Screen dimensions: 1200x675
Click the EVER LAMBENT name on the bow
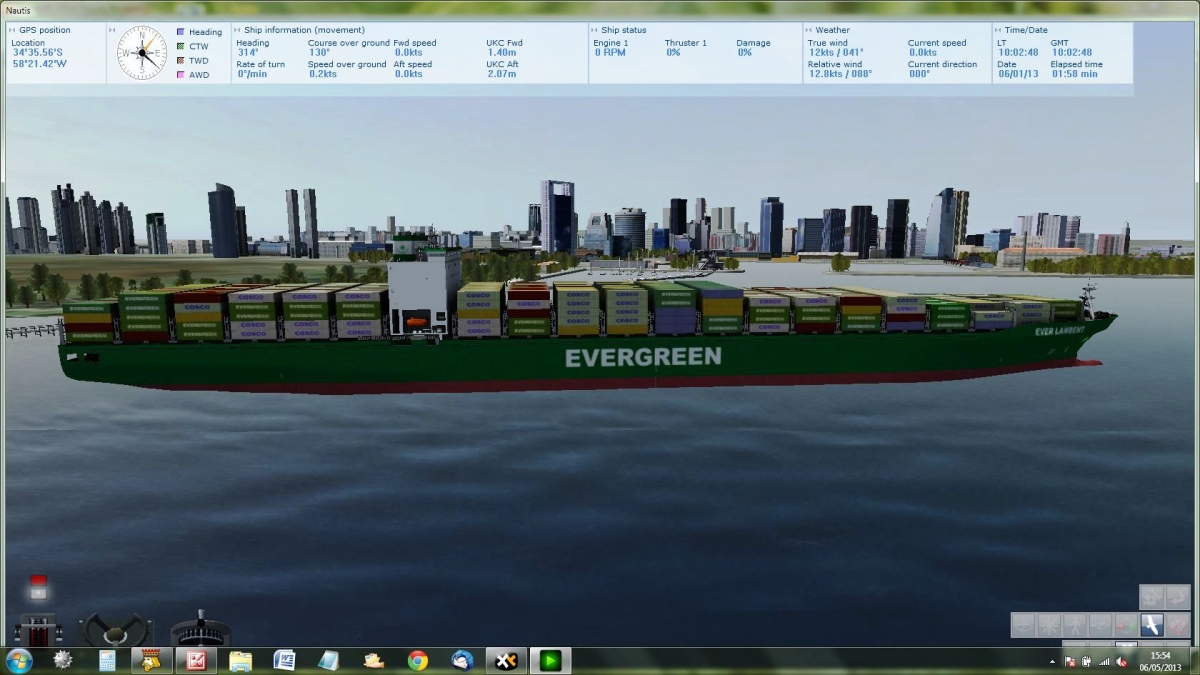coord(1059,331)
